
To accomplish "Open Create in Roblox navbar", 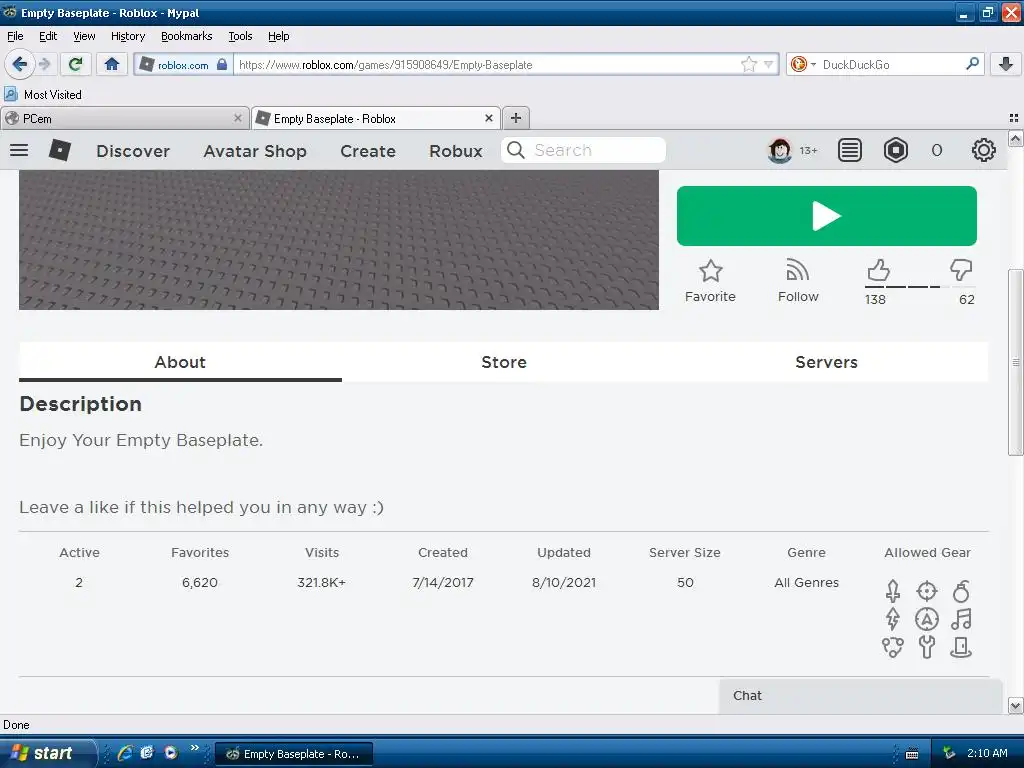I will click(368, 151).
